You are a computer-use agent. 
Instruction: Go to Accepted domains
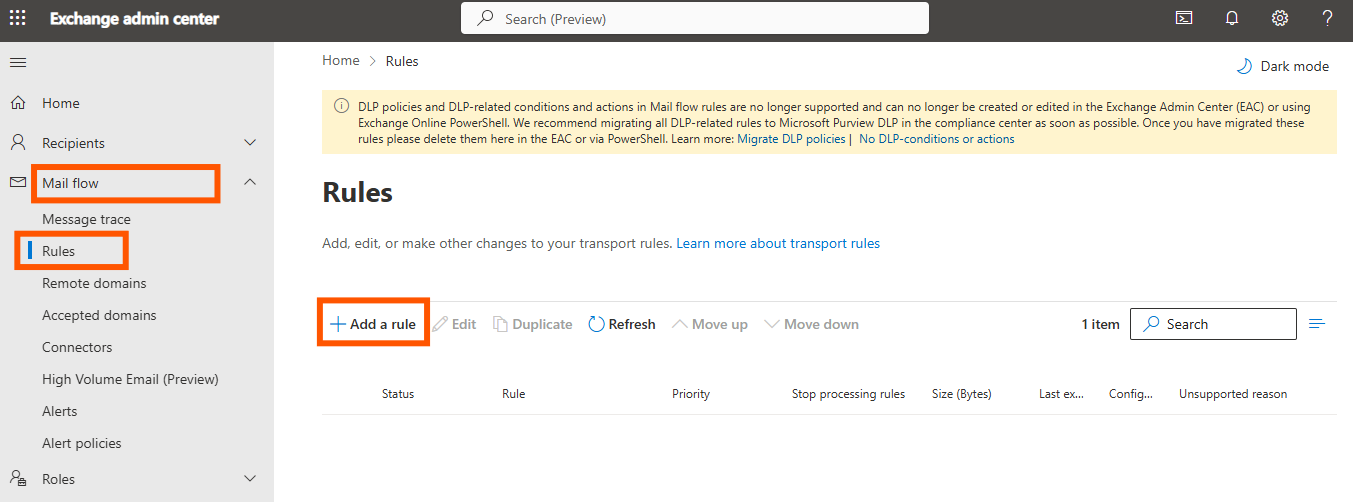pos(99,315)
